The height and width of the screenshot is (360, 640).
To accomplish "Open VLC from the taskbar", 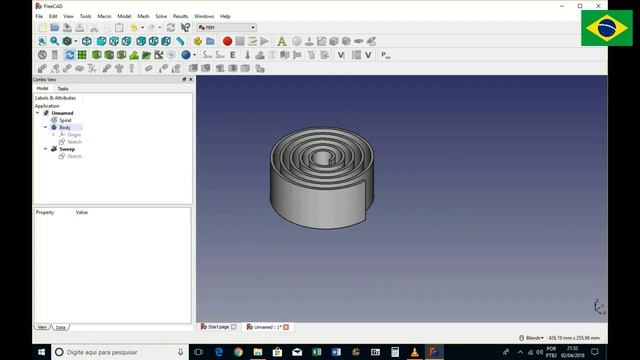I will 414,352.
